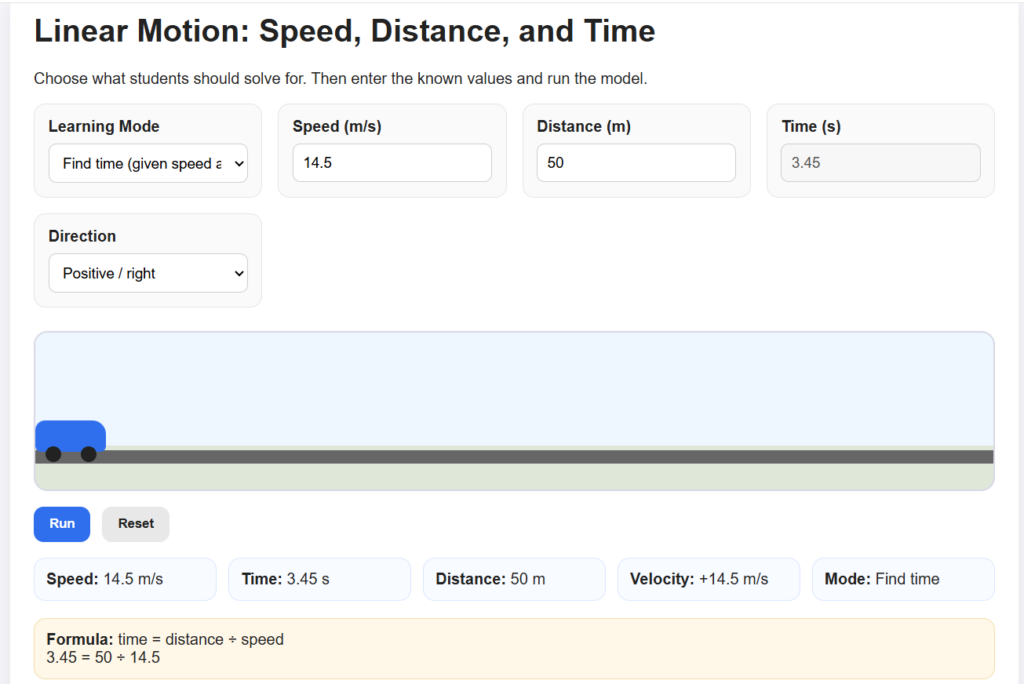1024x684 pixels.
Task: Select the Speed 14.5 m/s readout card
Action: tap(124, 579)
